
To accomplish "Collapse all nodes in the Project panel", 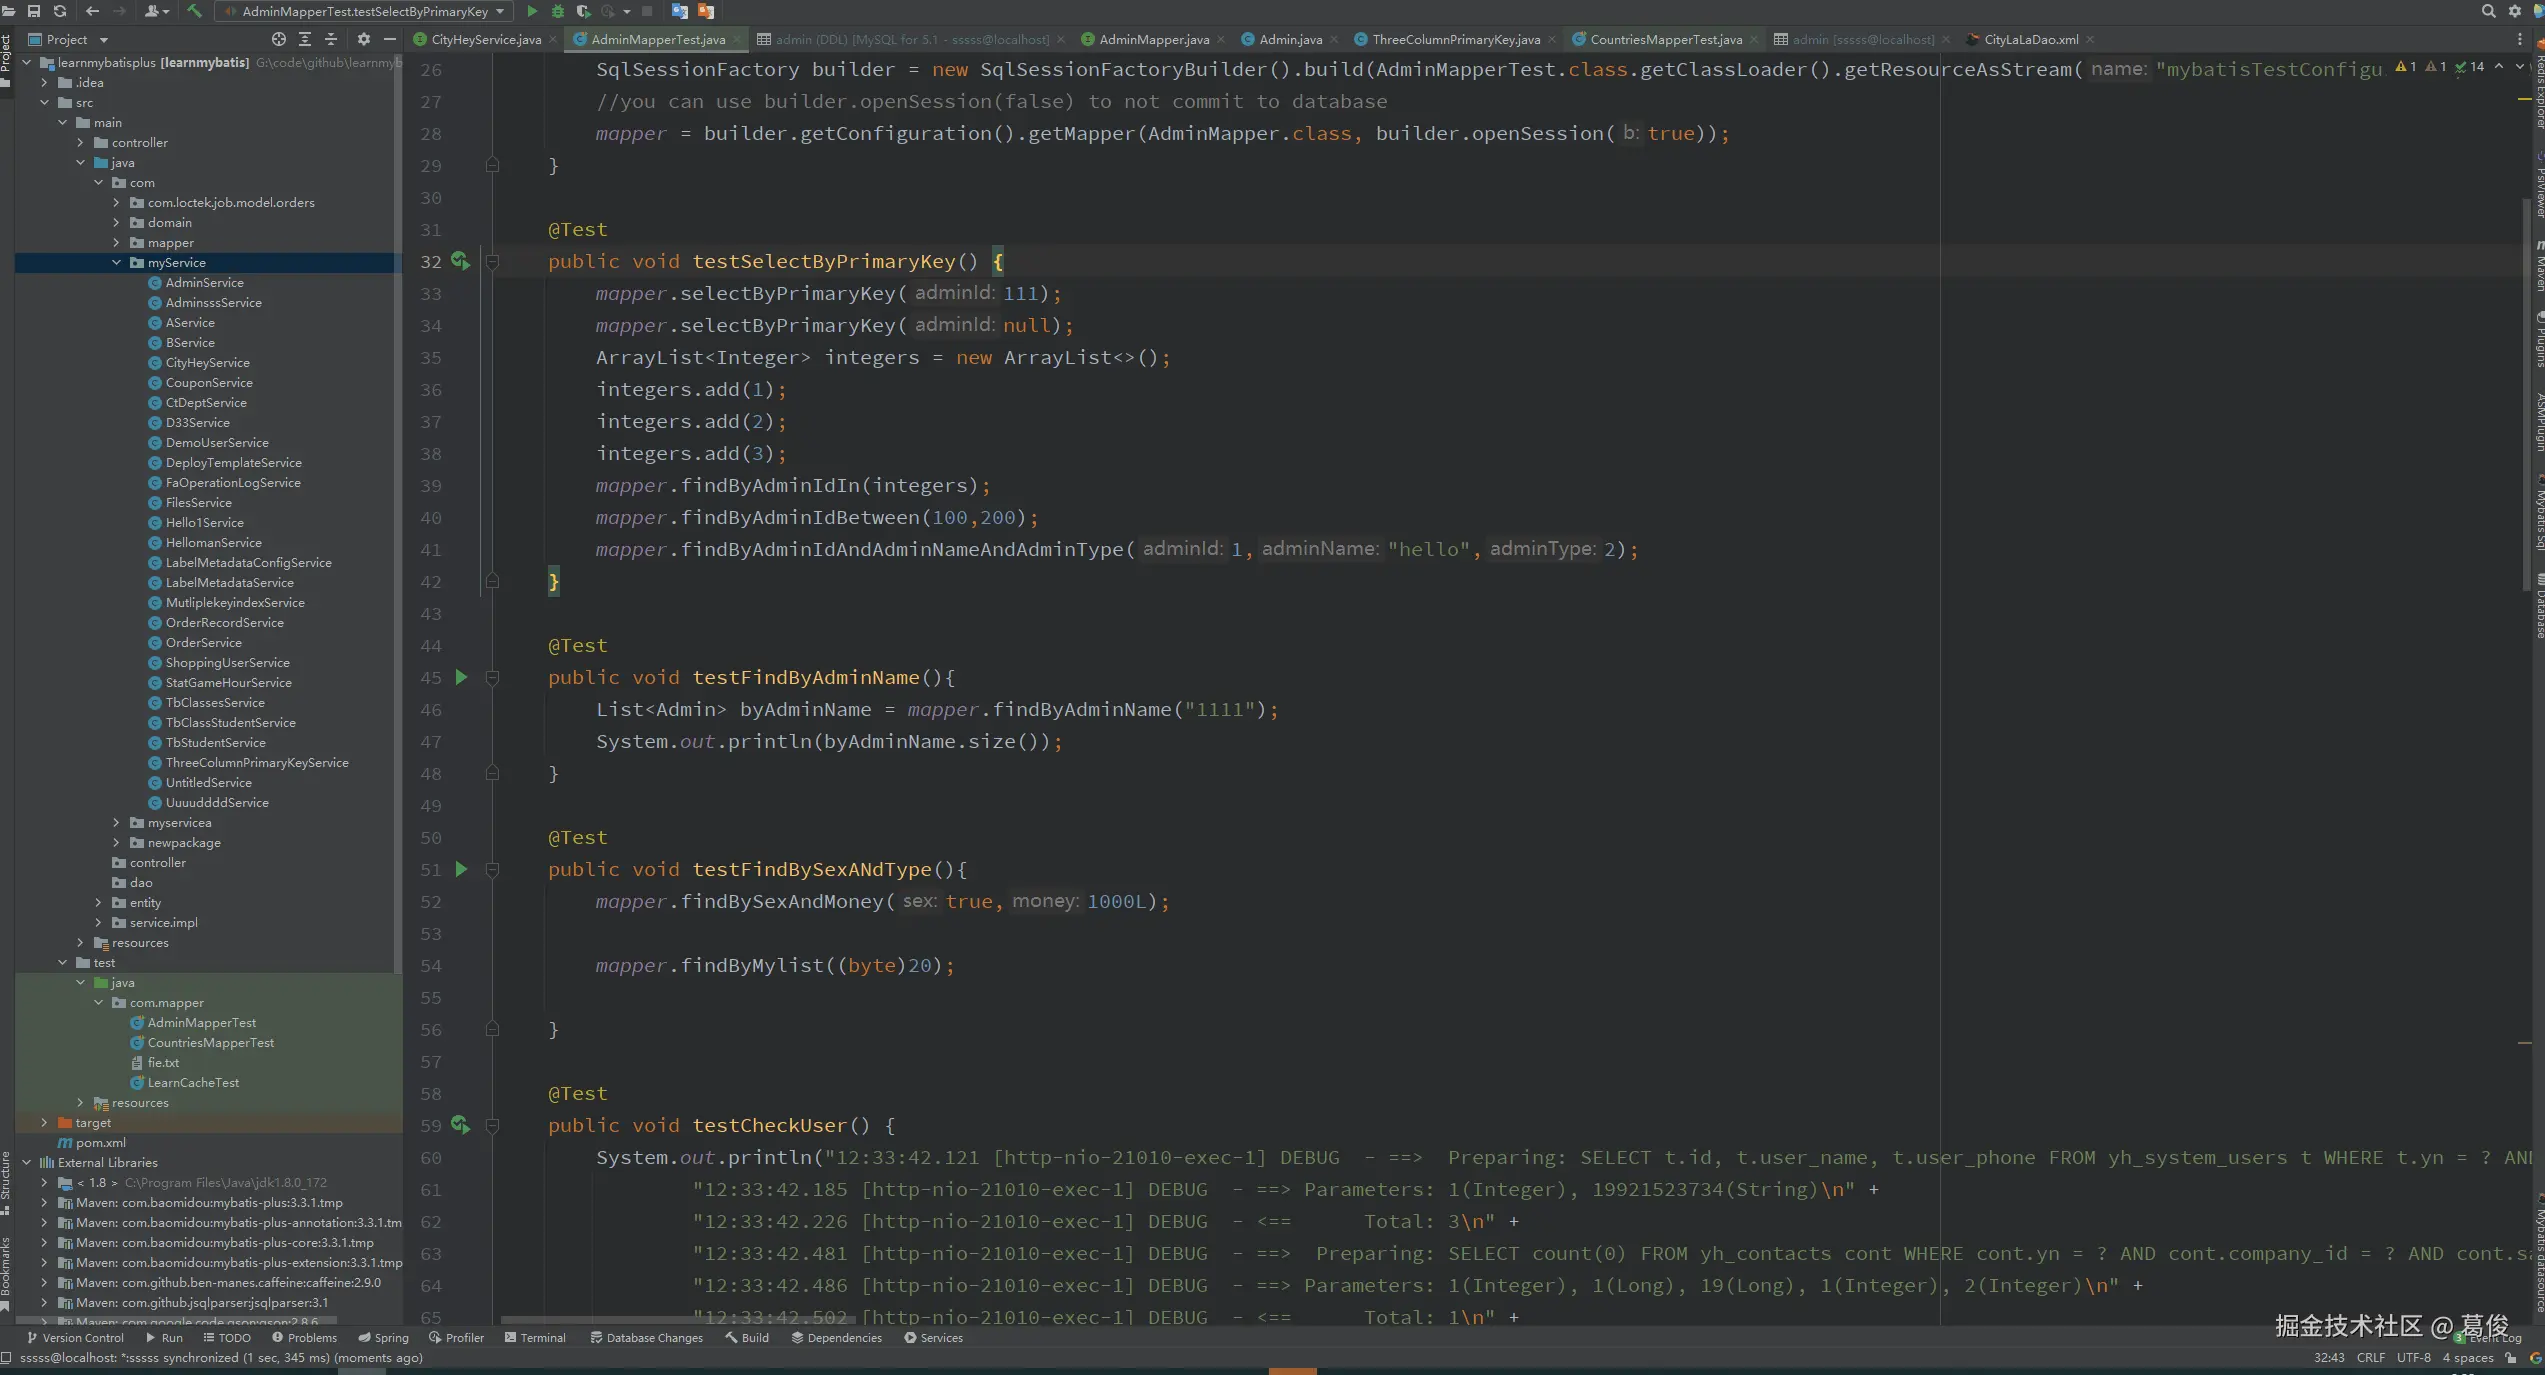I will pyautogui.click(x=331, y=39).
